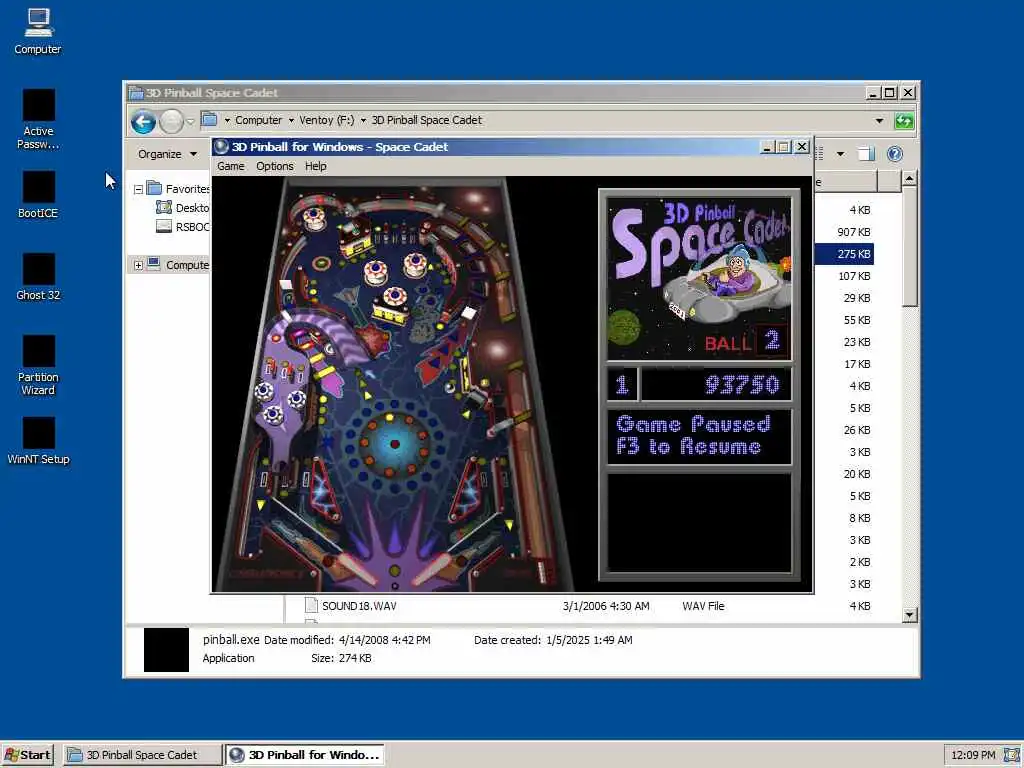Viewport: 1024px width, 768px height.
Task: Click the 907 KB size cell
Action: [854, 232]
